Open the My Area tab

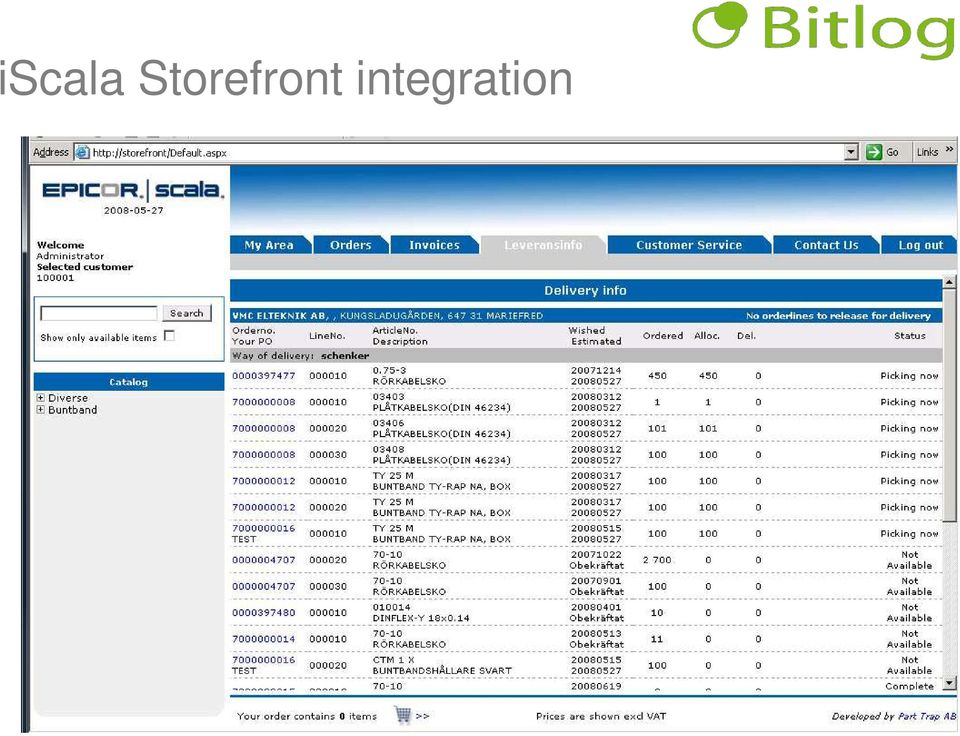(269, 245)
